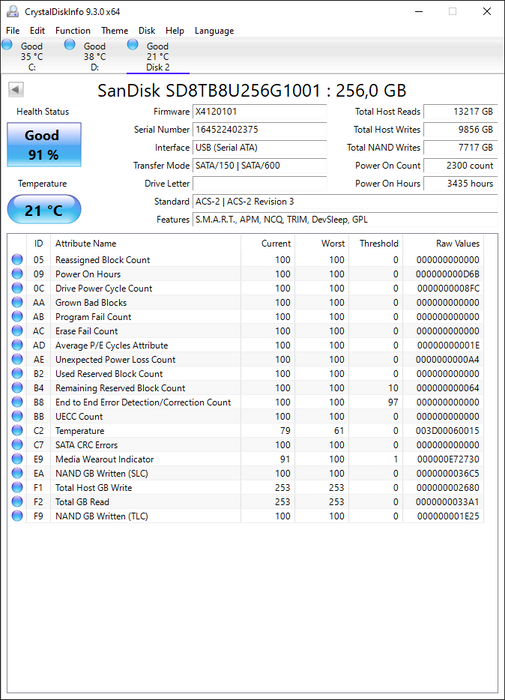The image size is (505, 700).
Task: Click the Good 91 % health status button
Action: point(44,145)
